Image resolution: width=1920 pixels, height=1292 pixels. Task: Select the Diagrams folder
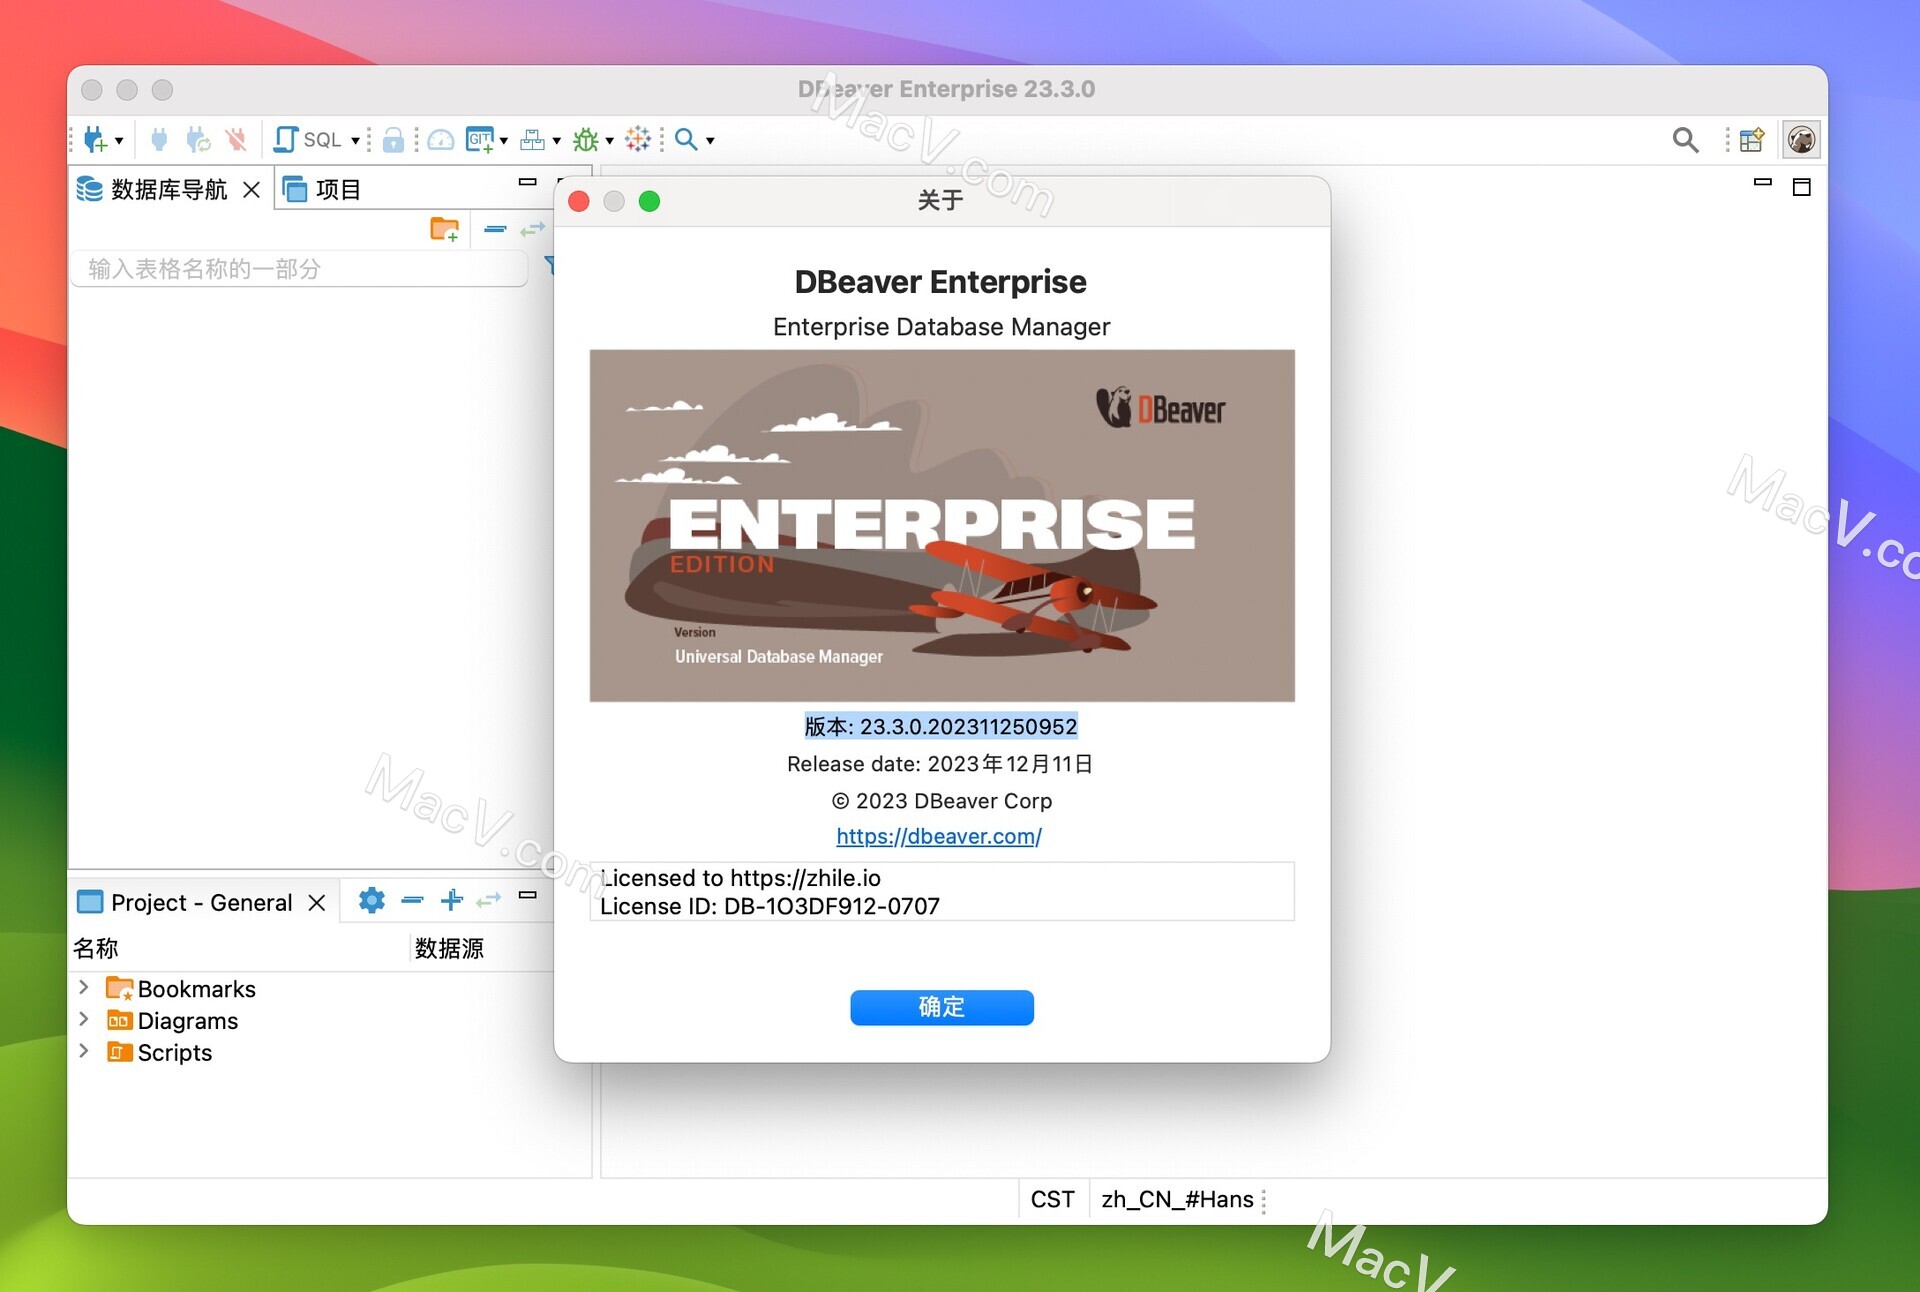click(x=172, y=1021)
